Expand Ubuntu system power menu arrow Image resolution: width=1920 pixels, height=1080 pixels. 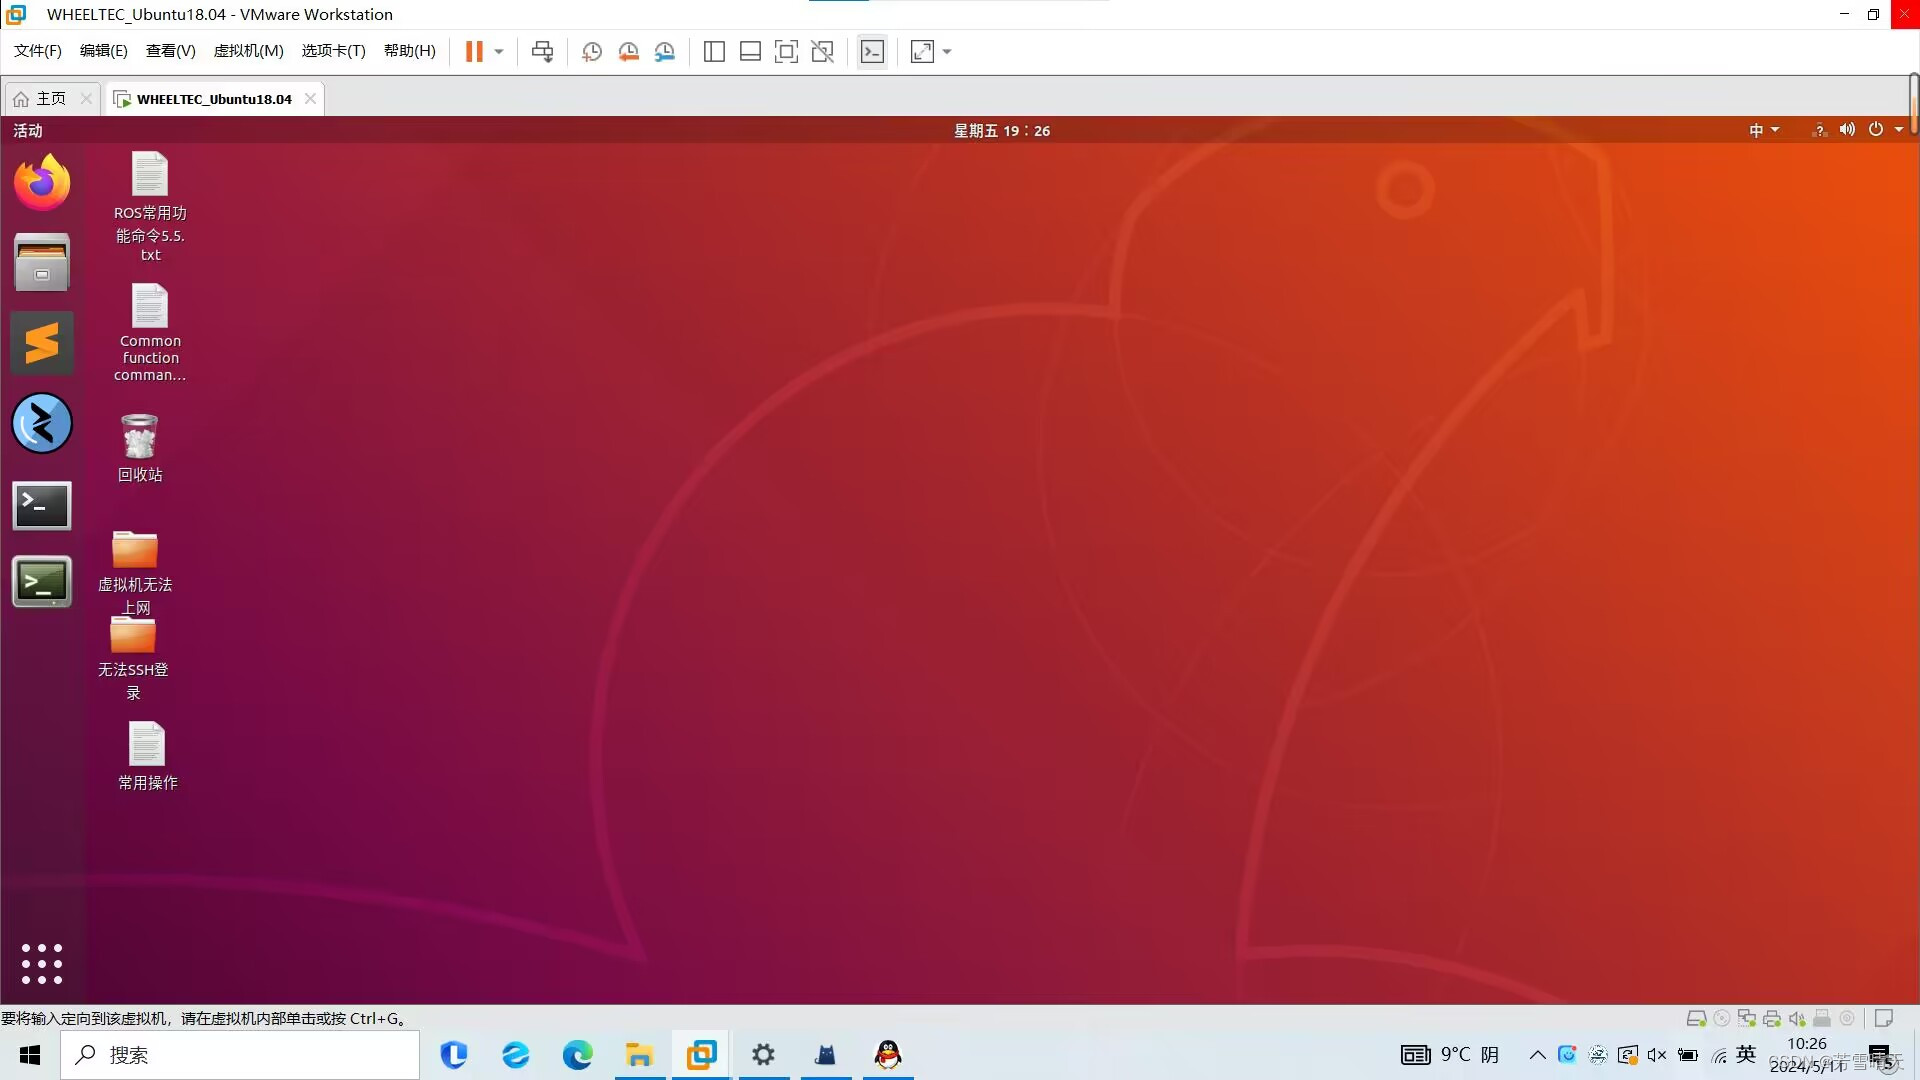pos(1899,130)
